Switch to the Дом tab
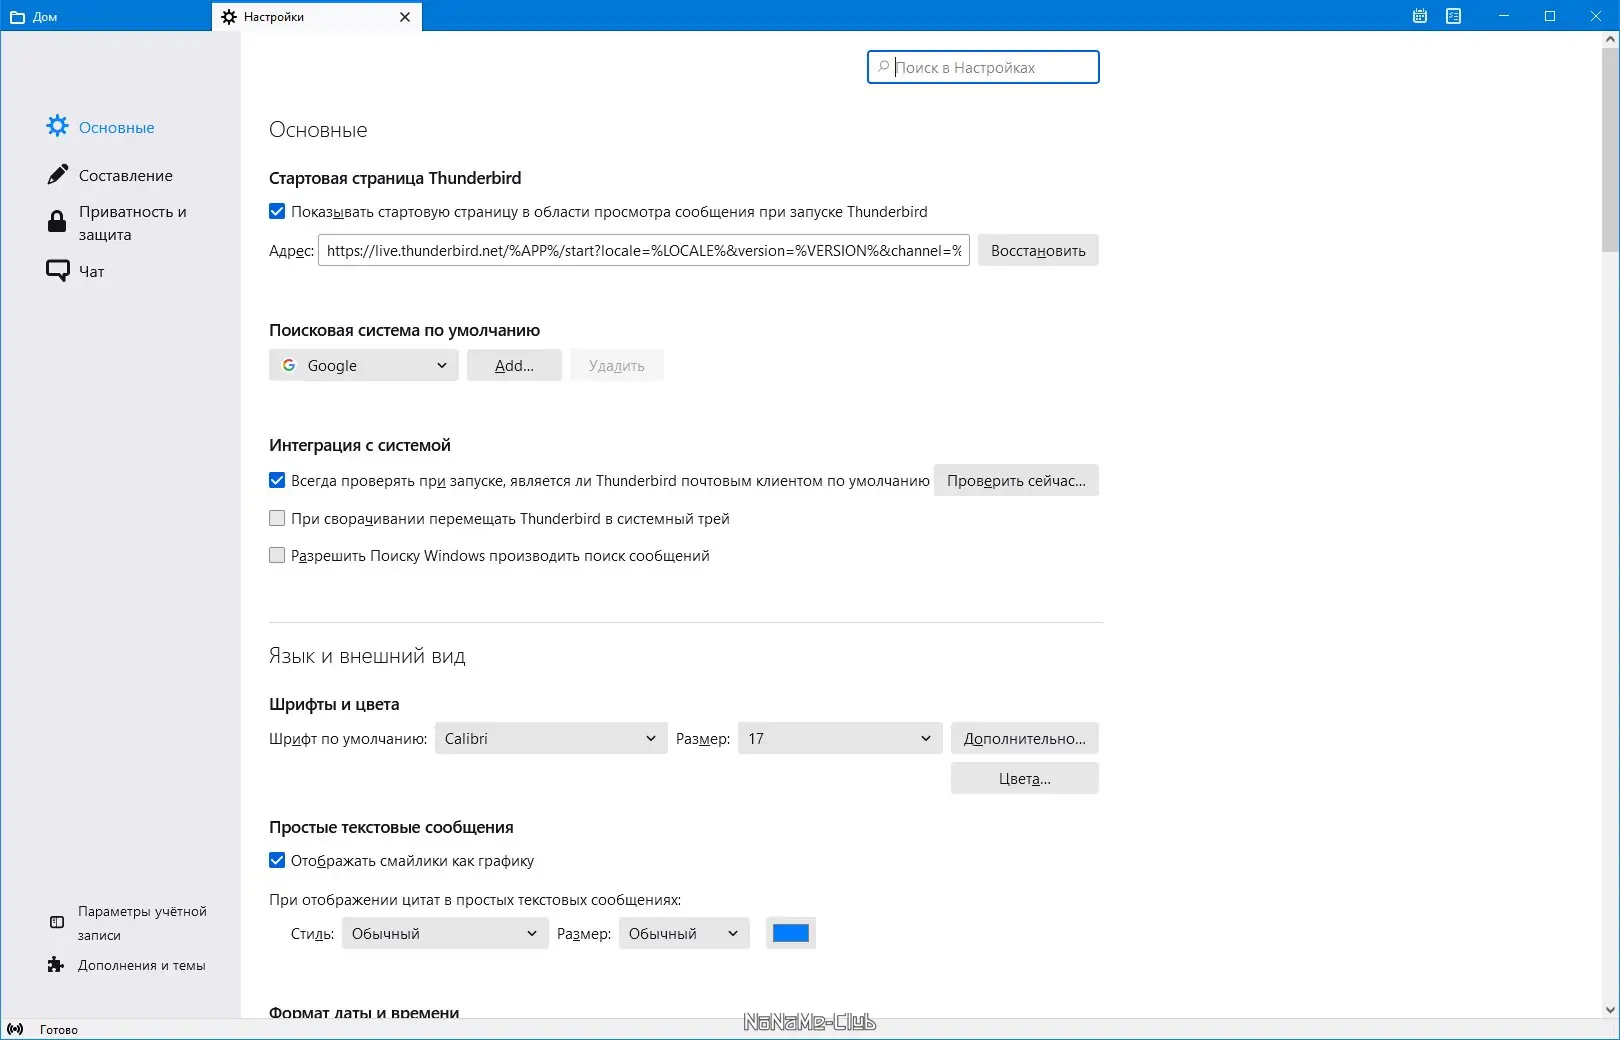This screenshot has height=1040, width=1620. [x=106, y=17]
